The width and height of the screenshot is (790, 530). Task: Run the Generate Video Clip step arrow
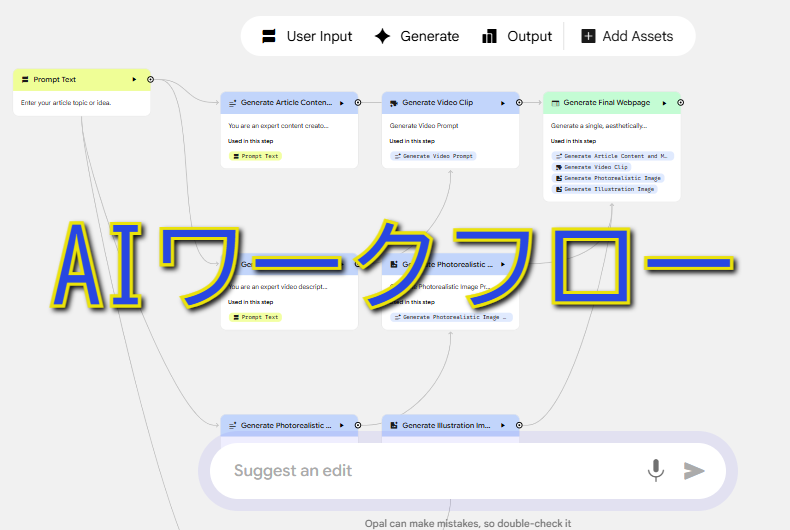(x=504, y=102)
